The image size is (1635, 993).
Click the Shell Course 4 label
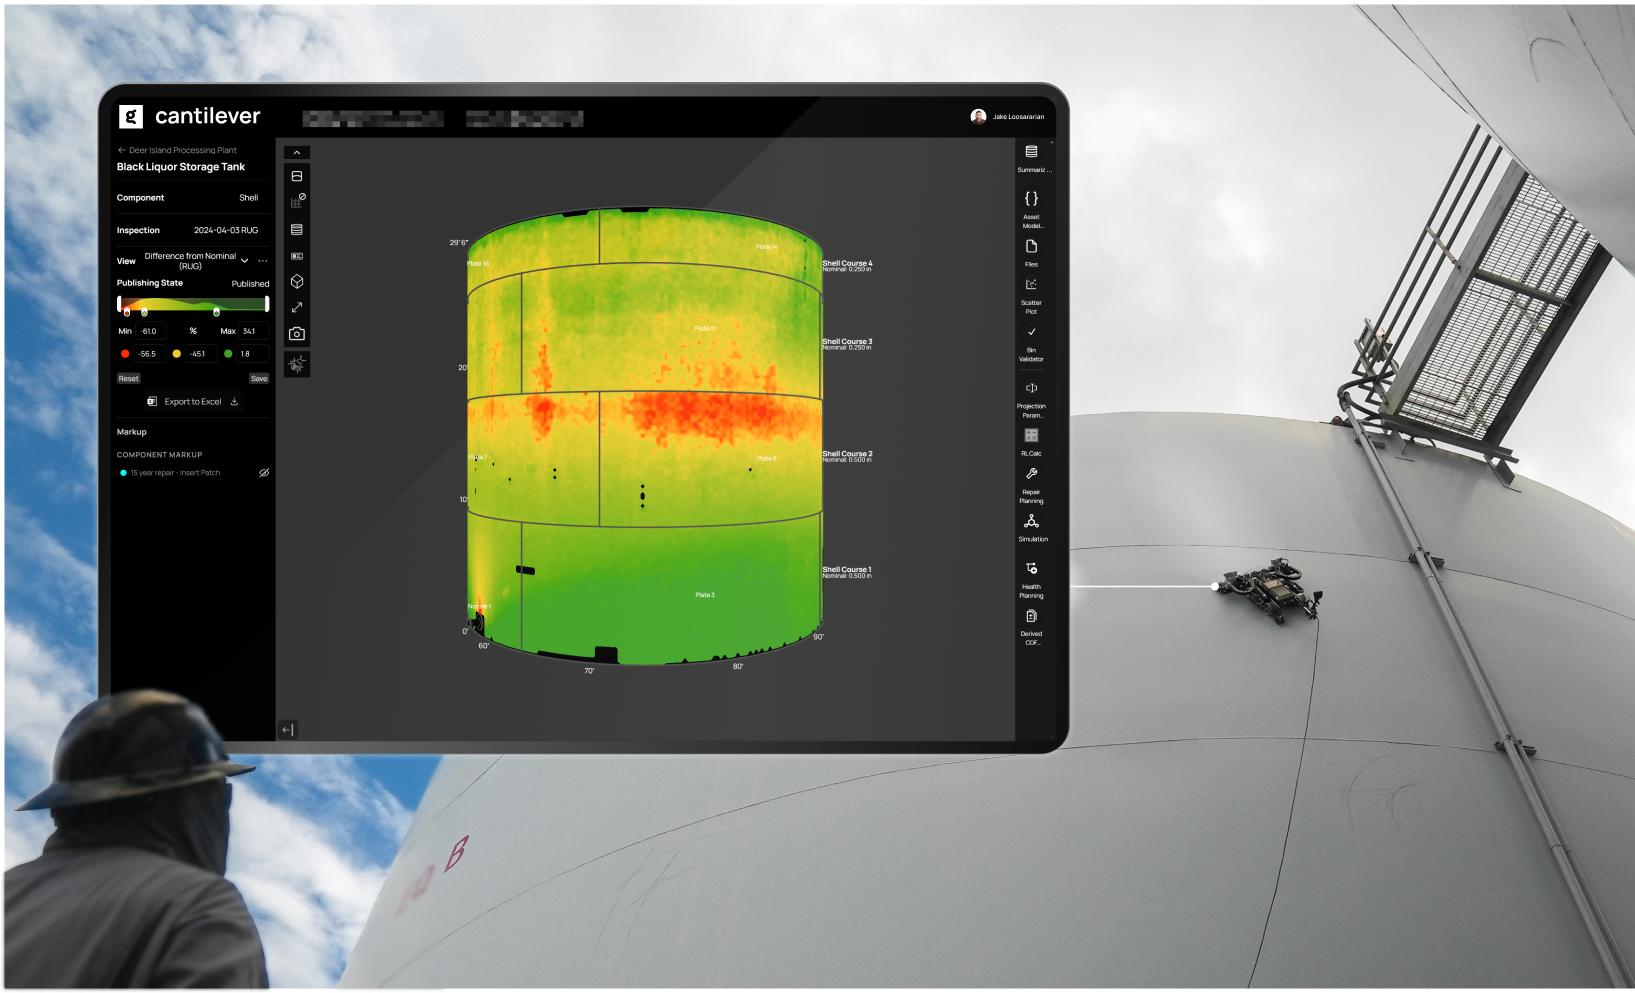coord(847,264)
